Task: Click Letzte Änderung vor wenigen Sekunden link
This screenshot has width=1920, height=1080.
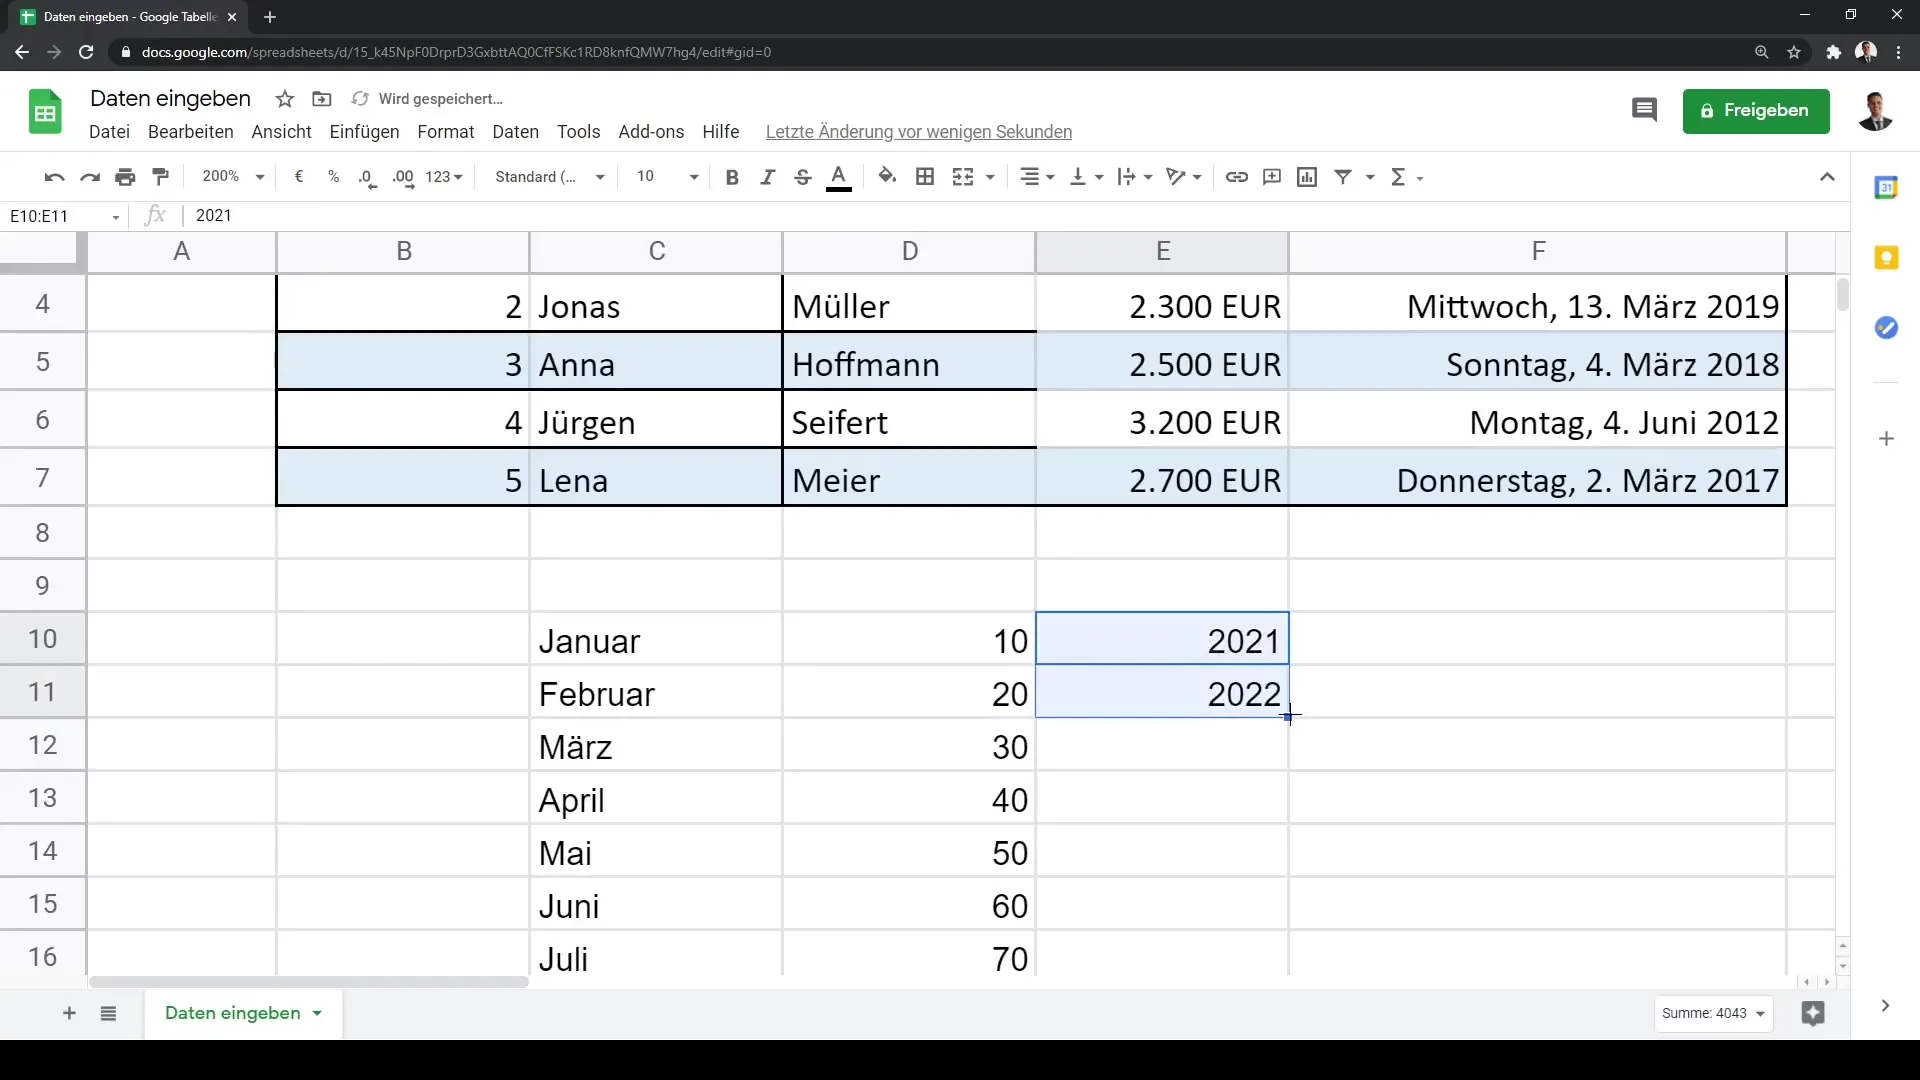Action: (918, 132)
